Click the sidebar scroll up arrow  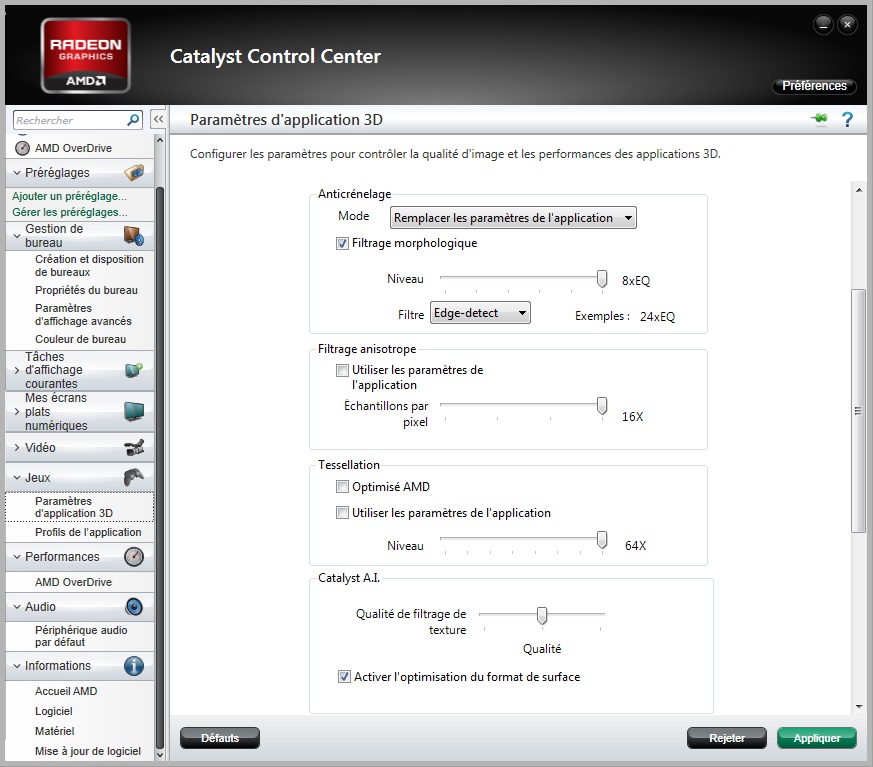pos(160,140)
